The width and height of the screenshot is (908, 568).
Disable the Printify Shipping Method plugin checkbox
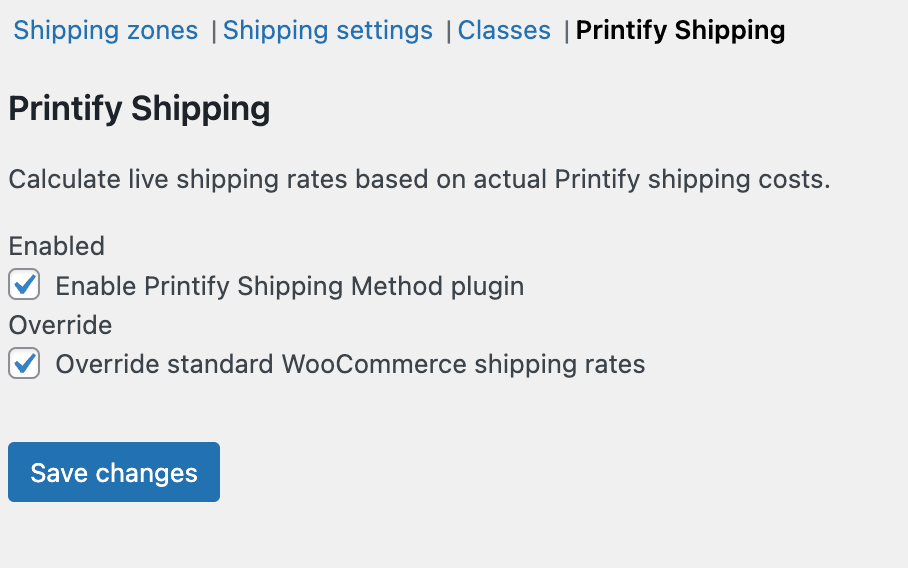(24, 285)
